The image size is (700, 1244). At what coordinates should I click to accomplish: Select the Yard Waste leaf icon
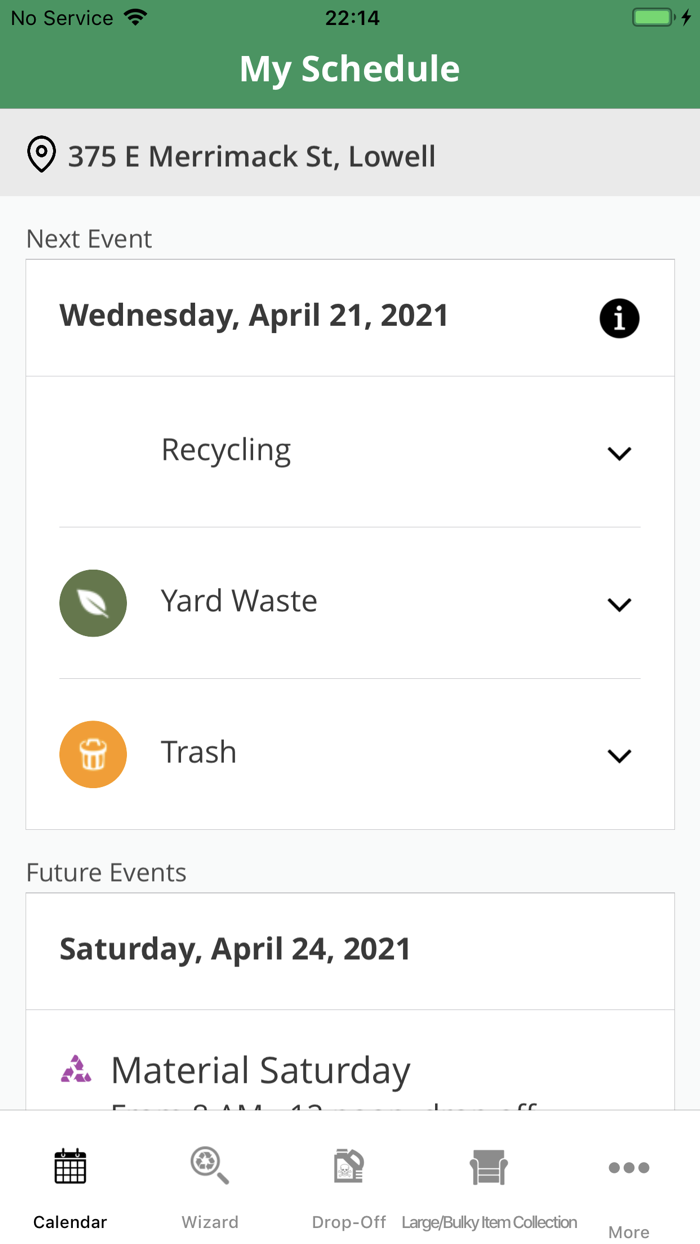(93, 603)
